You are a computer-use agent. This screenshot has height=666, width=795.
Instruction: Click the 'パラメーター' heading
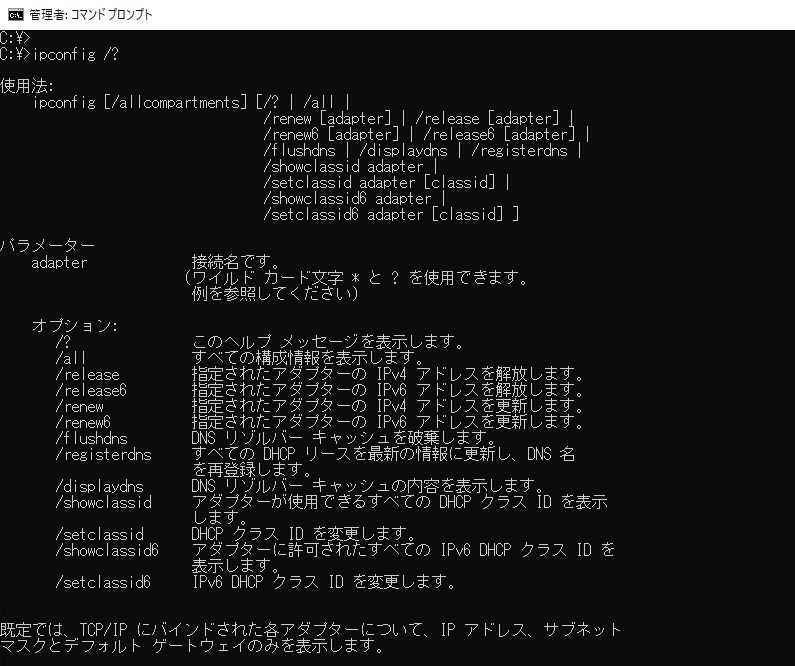coord(47,246)
